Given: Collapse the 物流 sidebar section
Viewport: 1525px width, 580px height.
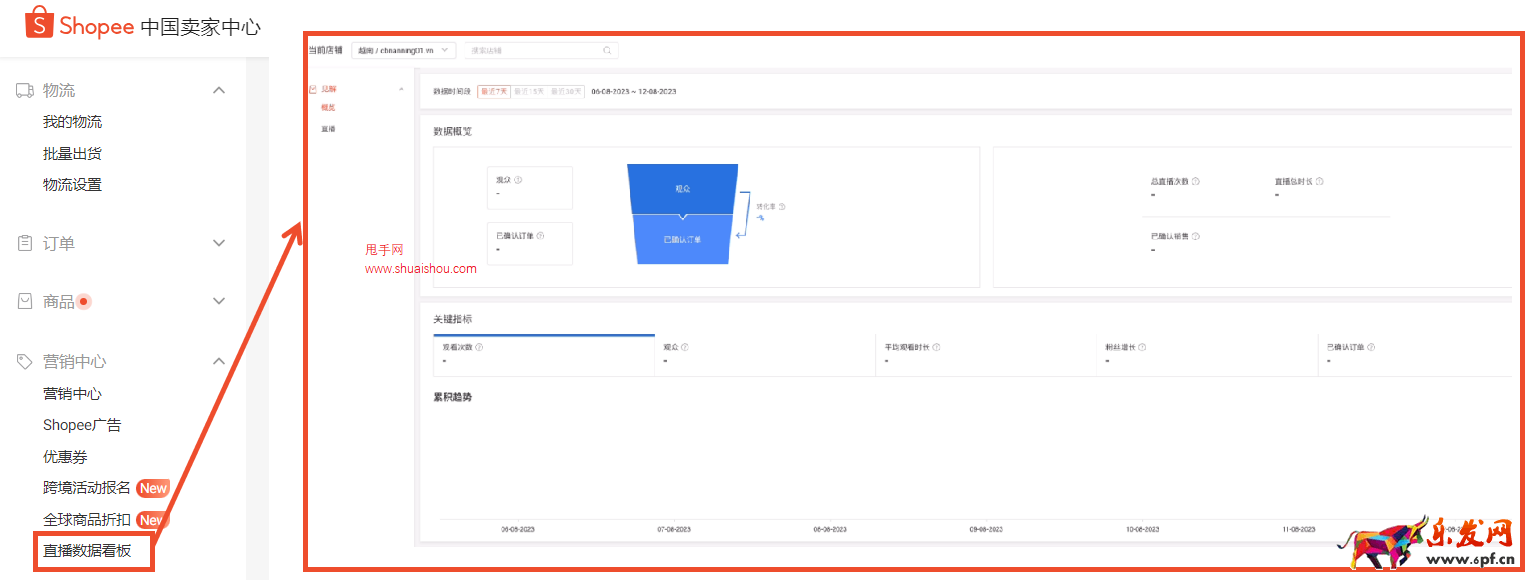Looking at the screenshot, I should coord(219,91).
